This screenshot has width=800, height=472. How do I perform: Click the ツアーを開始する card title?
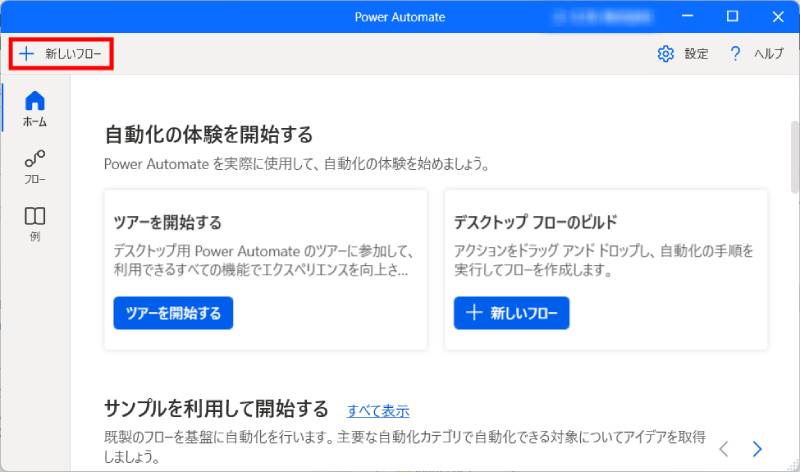[x=167, y=222]
